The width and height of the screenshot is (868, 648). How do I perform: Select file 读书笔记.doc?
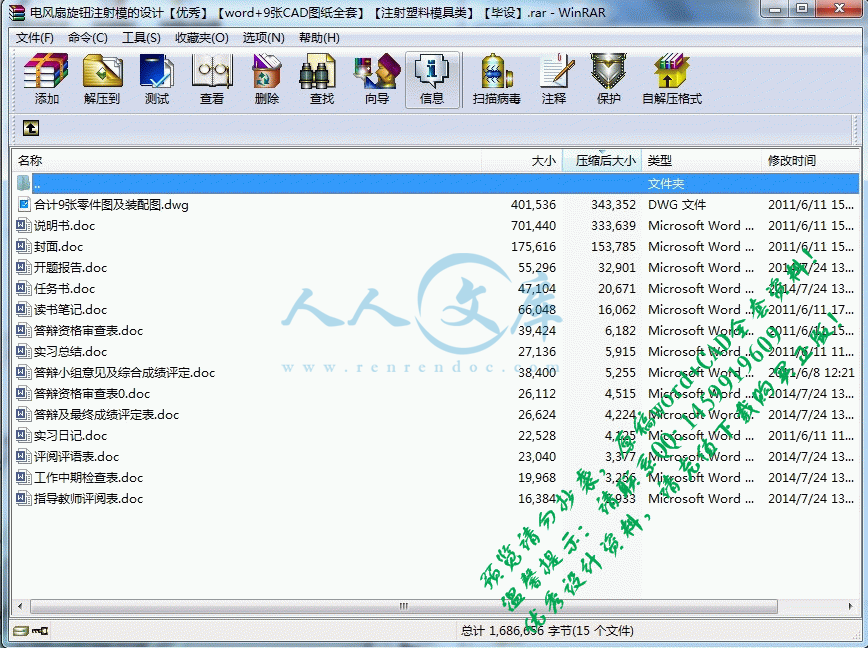(x=70, y=310)
